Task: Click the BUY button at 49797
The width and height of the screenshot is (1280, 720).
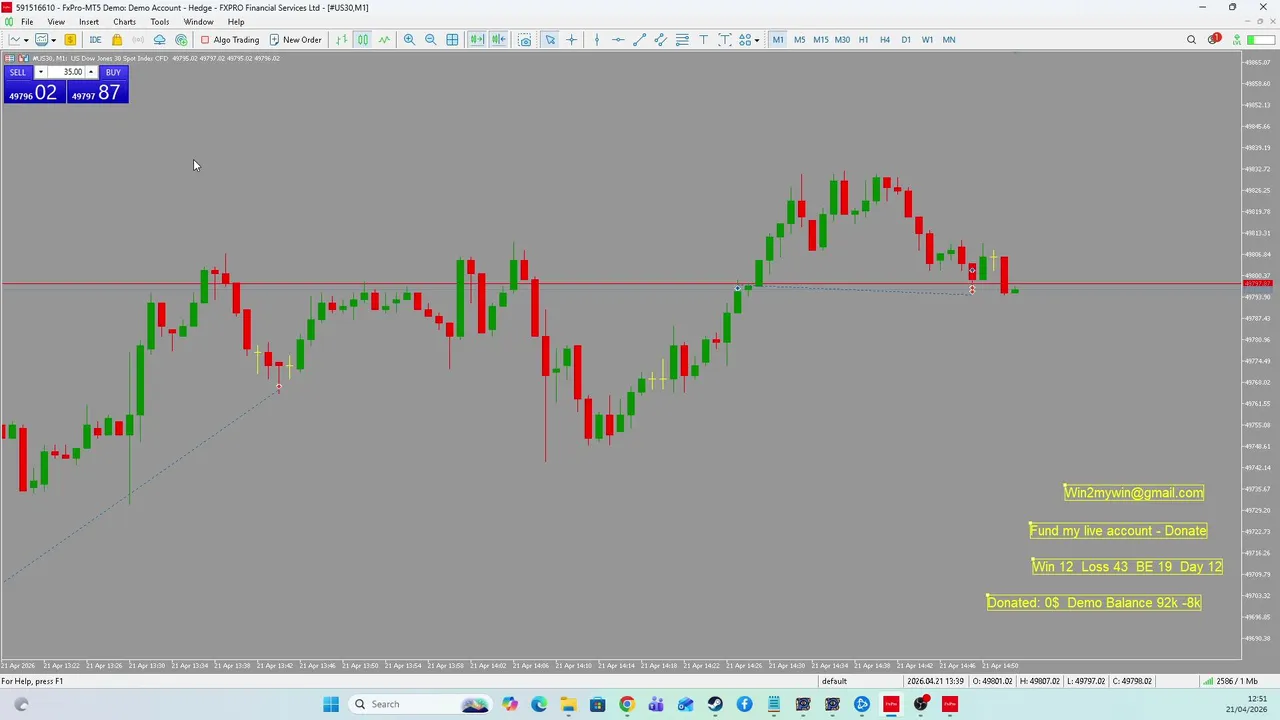Action: 97,85
